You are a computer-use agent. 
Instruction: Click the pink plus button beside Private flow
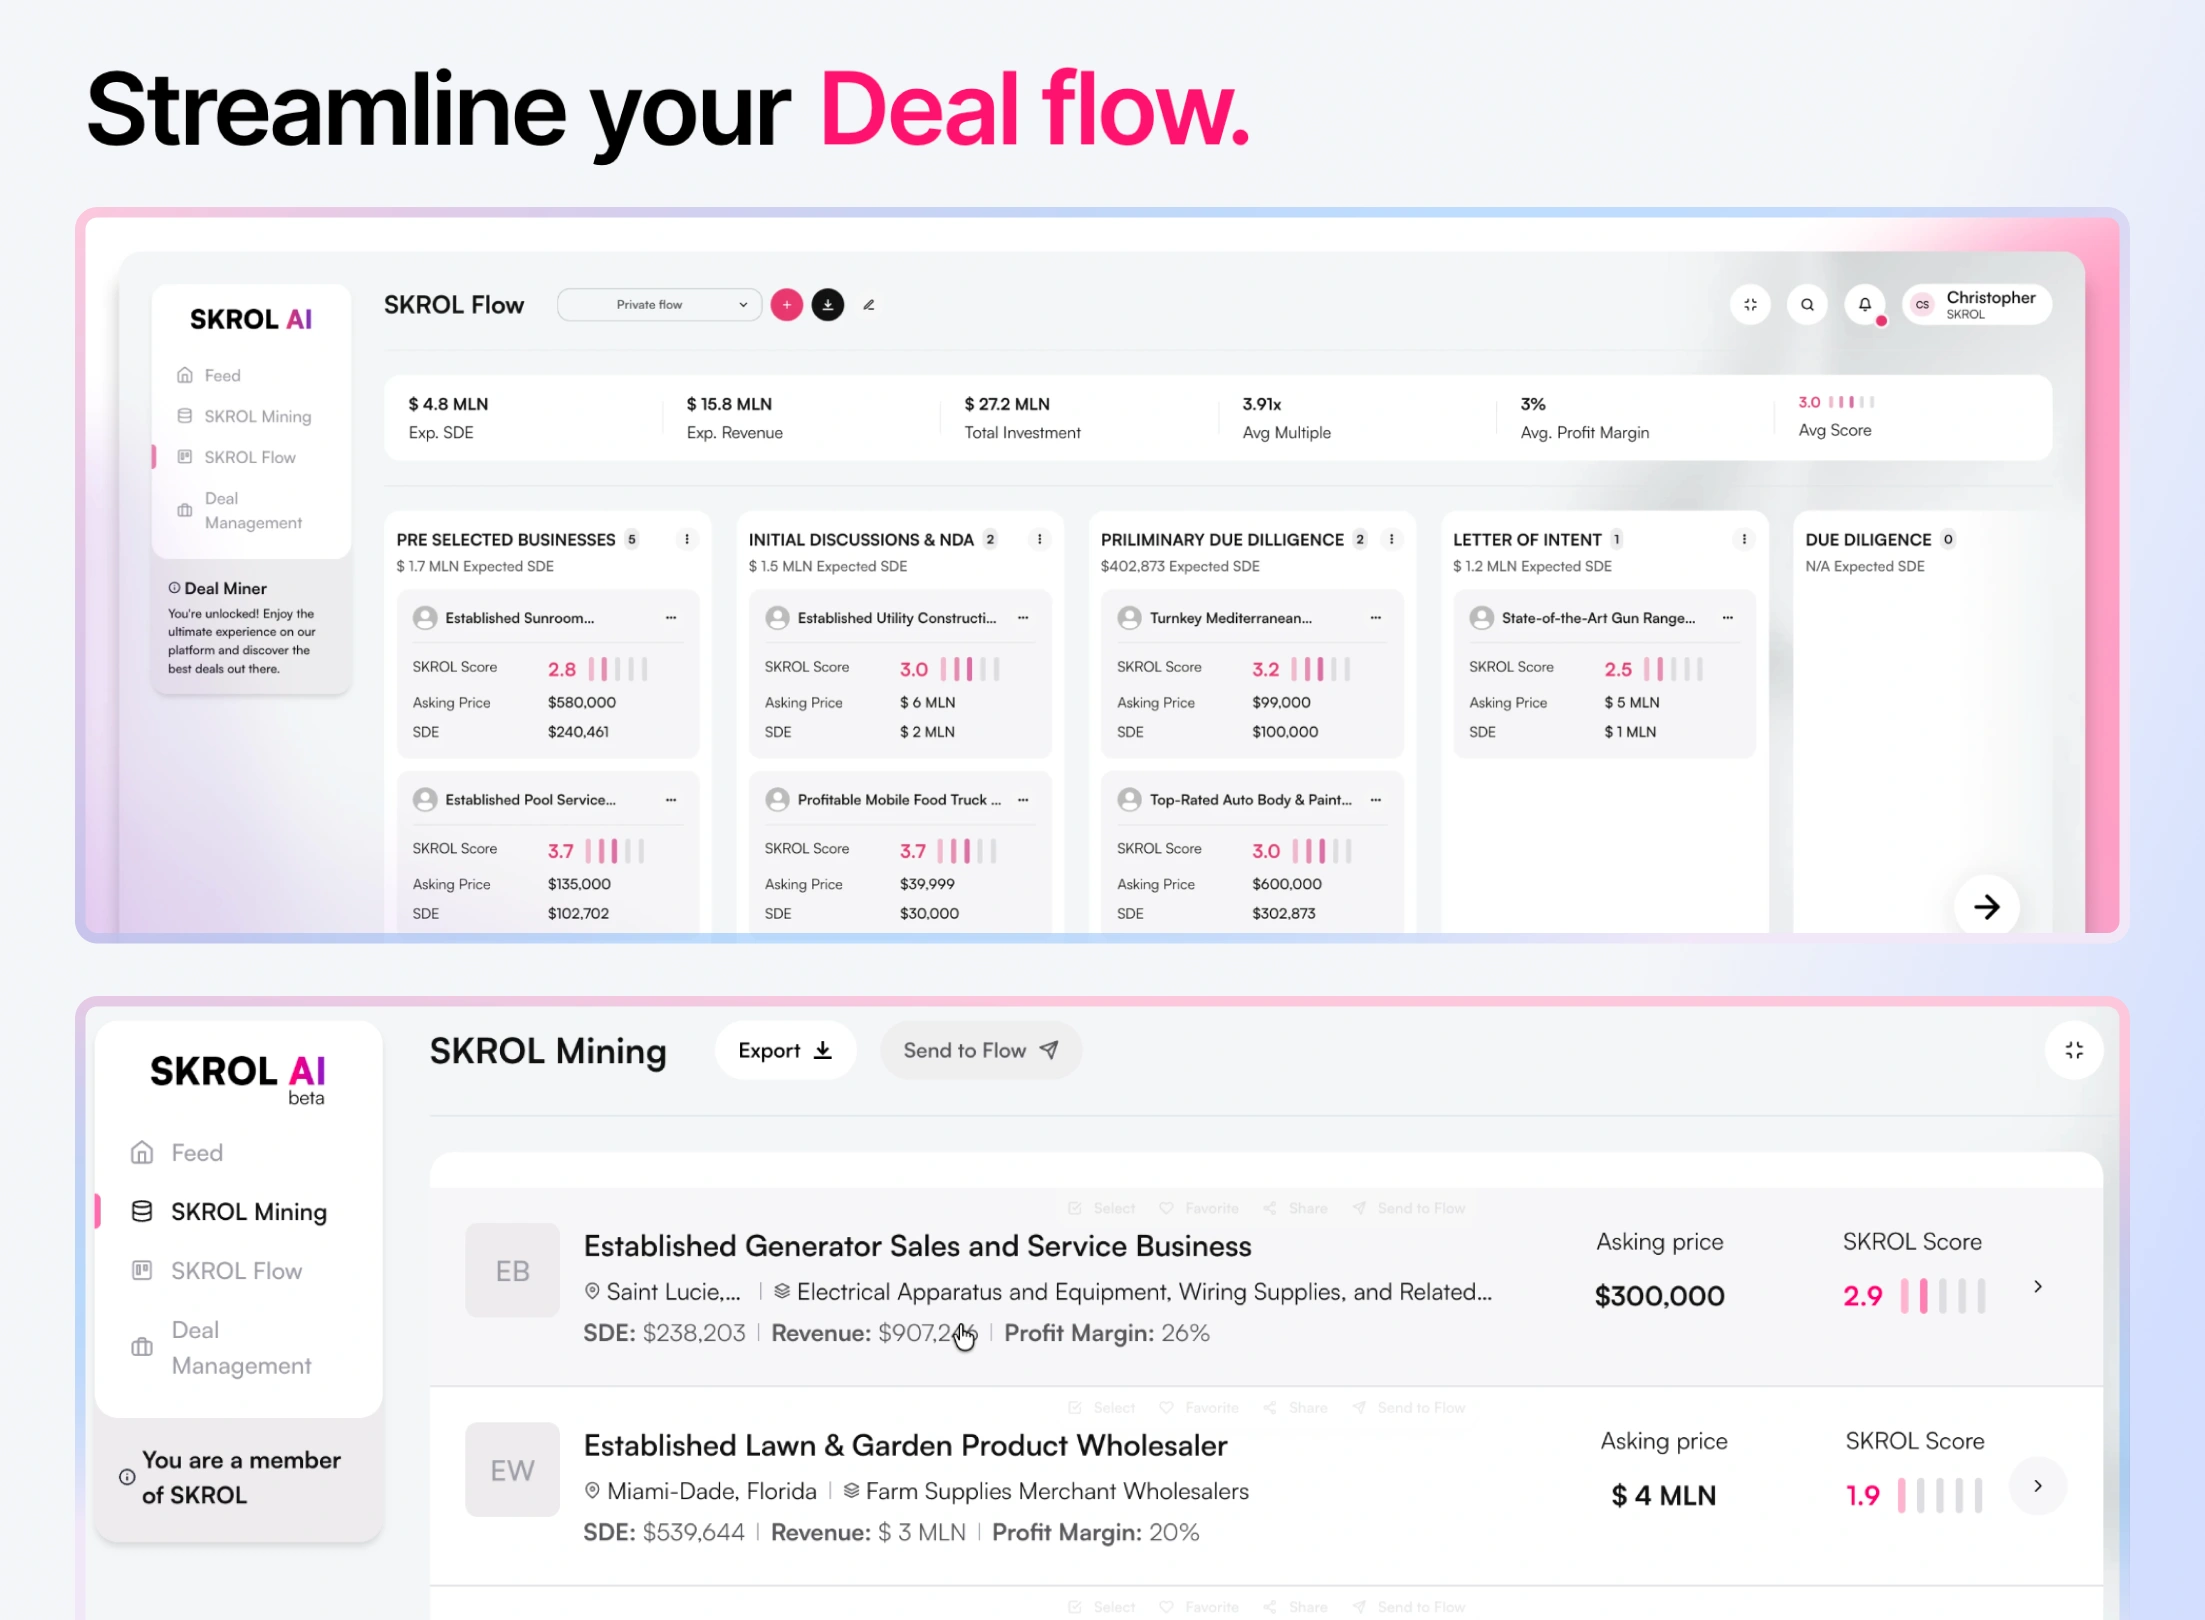(x=787, y=305)
